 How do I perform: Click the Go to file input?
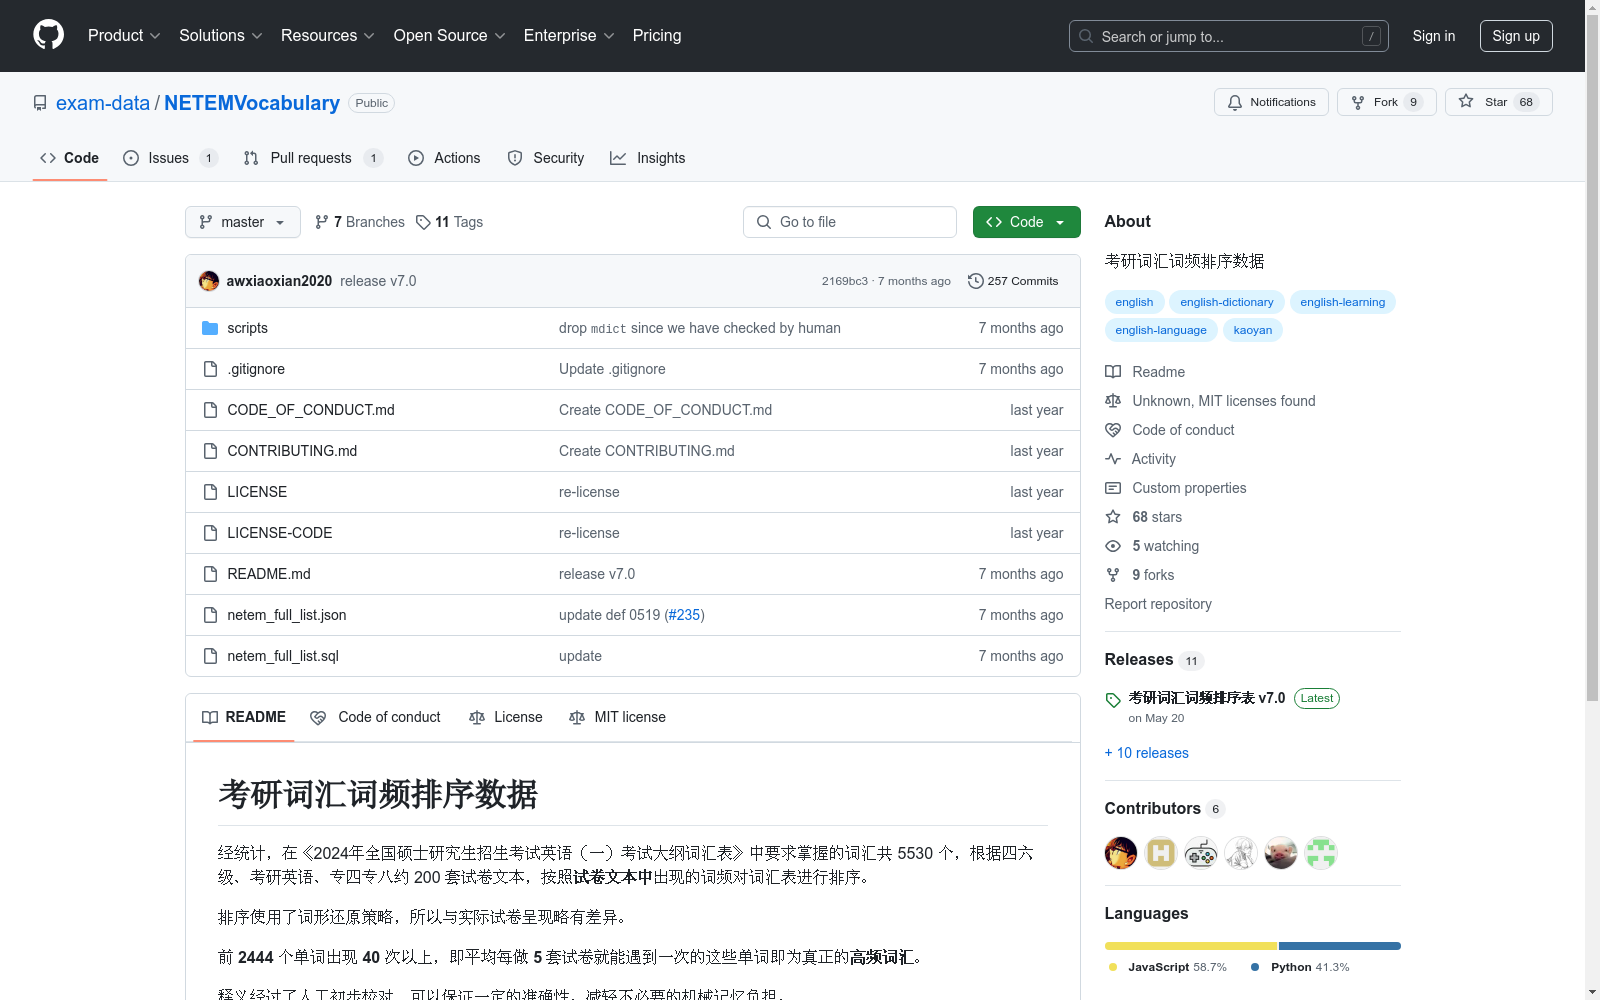point(850,222)
